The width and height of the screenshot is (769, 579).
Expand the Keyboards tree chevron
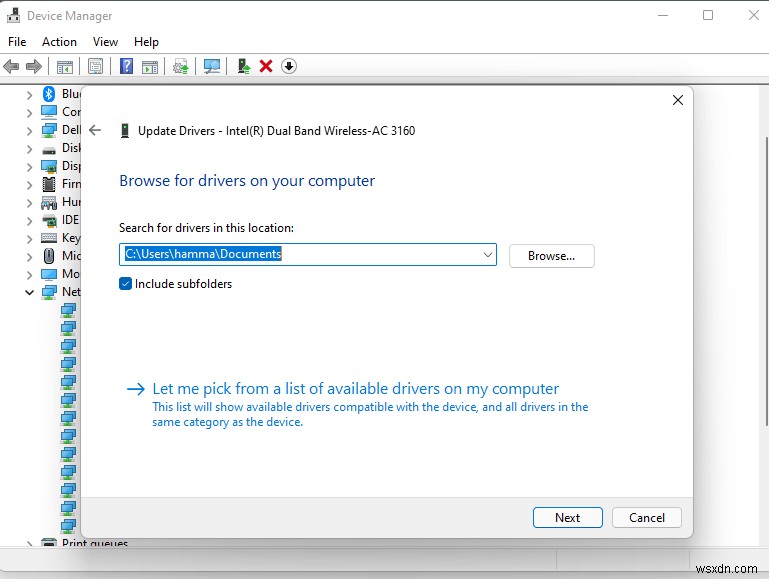click(x=29, y=239)
